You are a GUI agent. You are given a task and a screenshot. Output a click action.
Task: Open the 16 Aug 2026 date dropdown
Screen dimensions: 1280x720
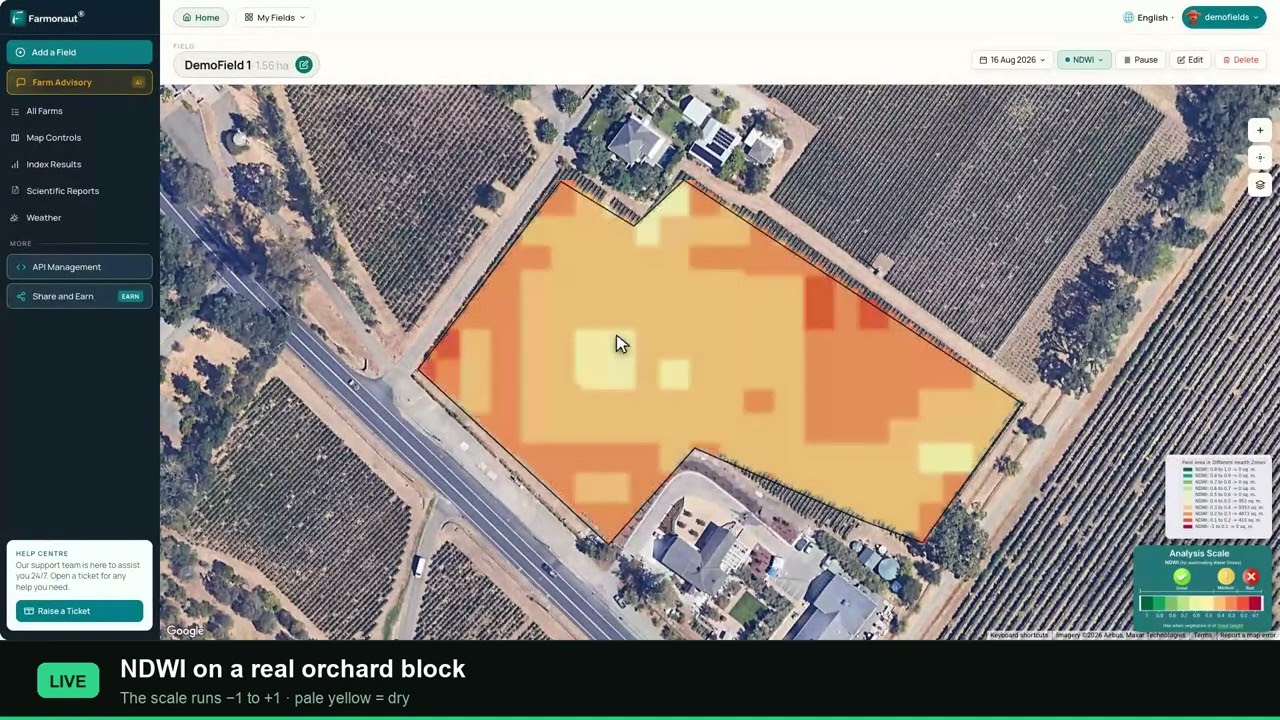pyautogui.click(x=1012, y=60)
